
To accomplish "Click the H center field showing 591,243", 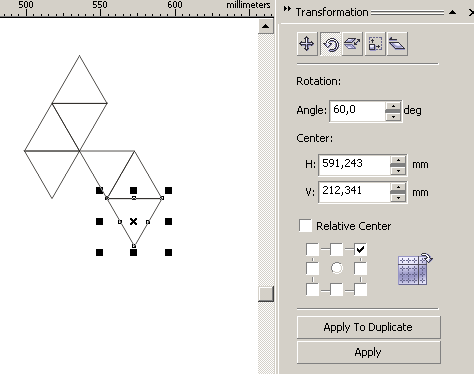I will pos(354,165).
